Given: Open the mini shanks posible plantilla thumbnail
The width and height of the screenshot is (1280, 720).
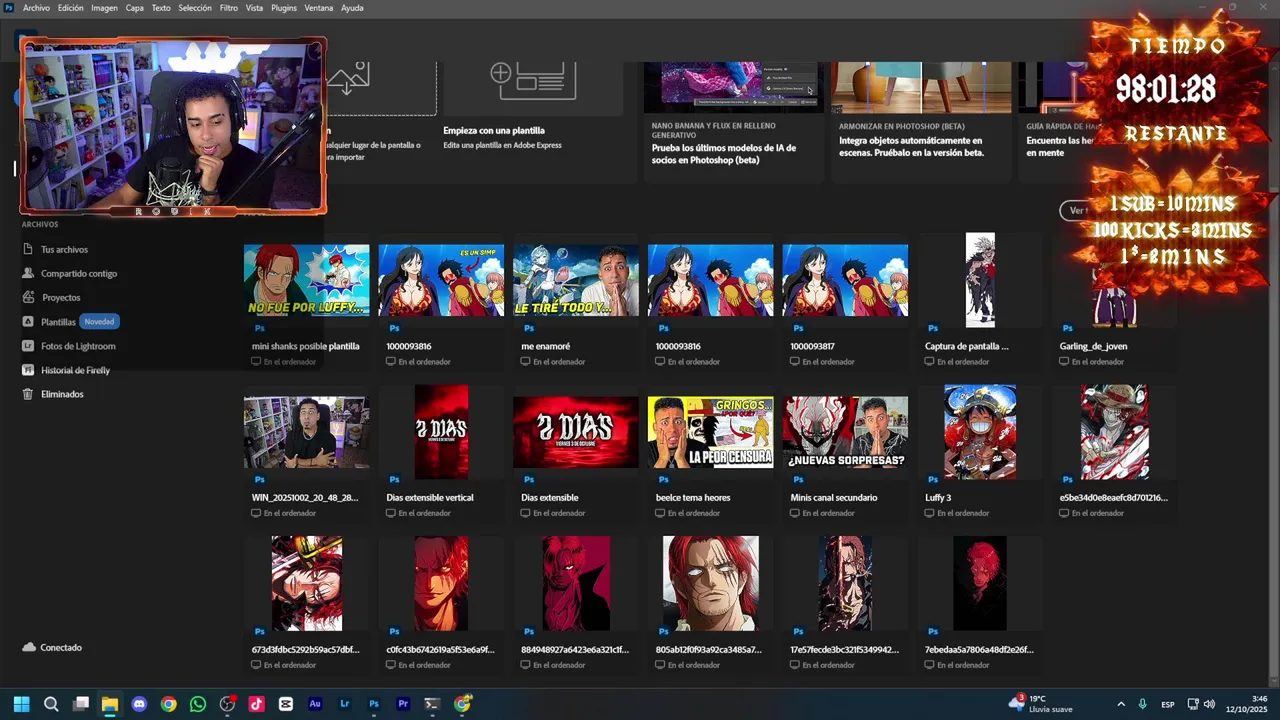Looking at the screenshot, I should coord(306,280).
